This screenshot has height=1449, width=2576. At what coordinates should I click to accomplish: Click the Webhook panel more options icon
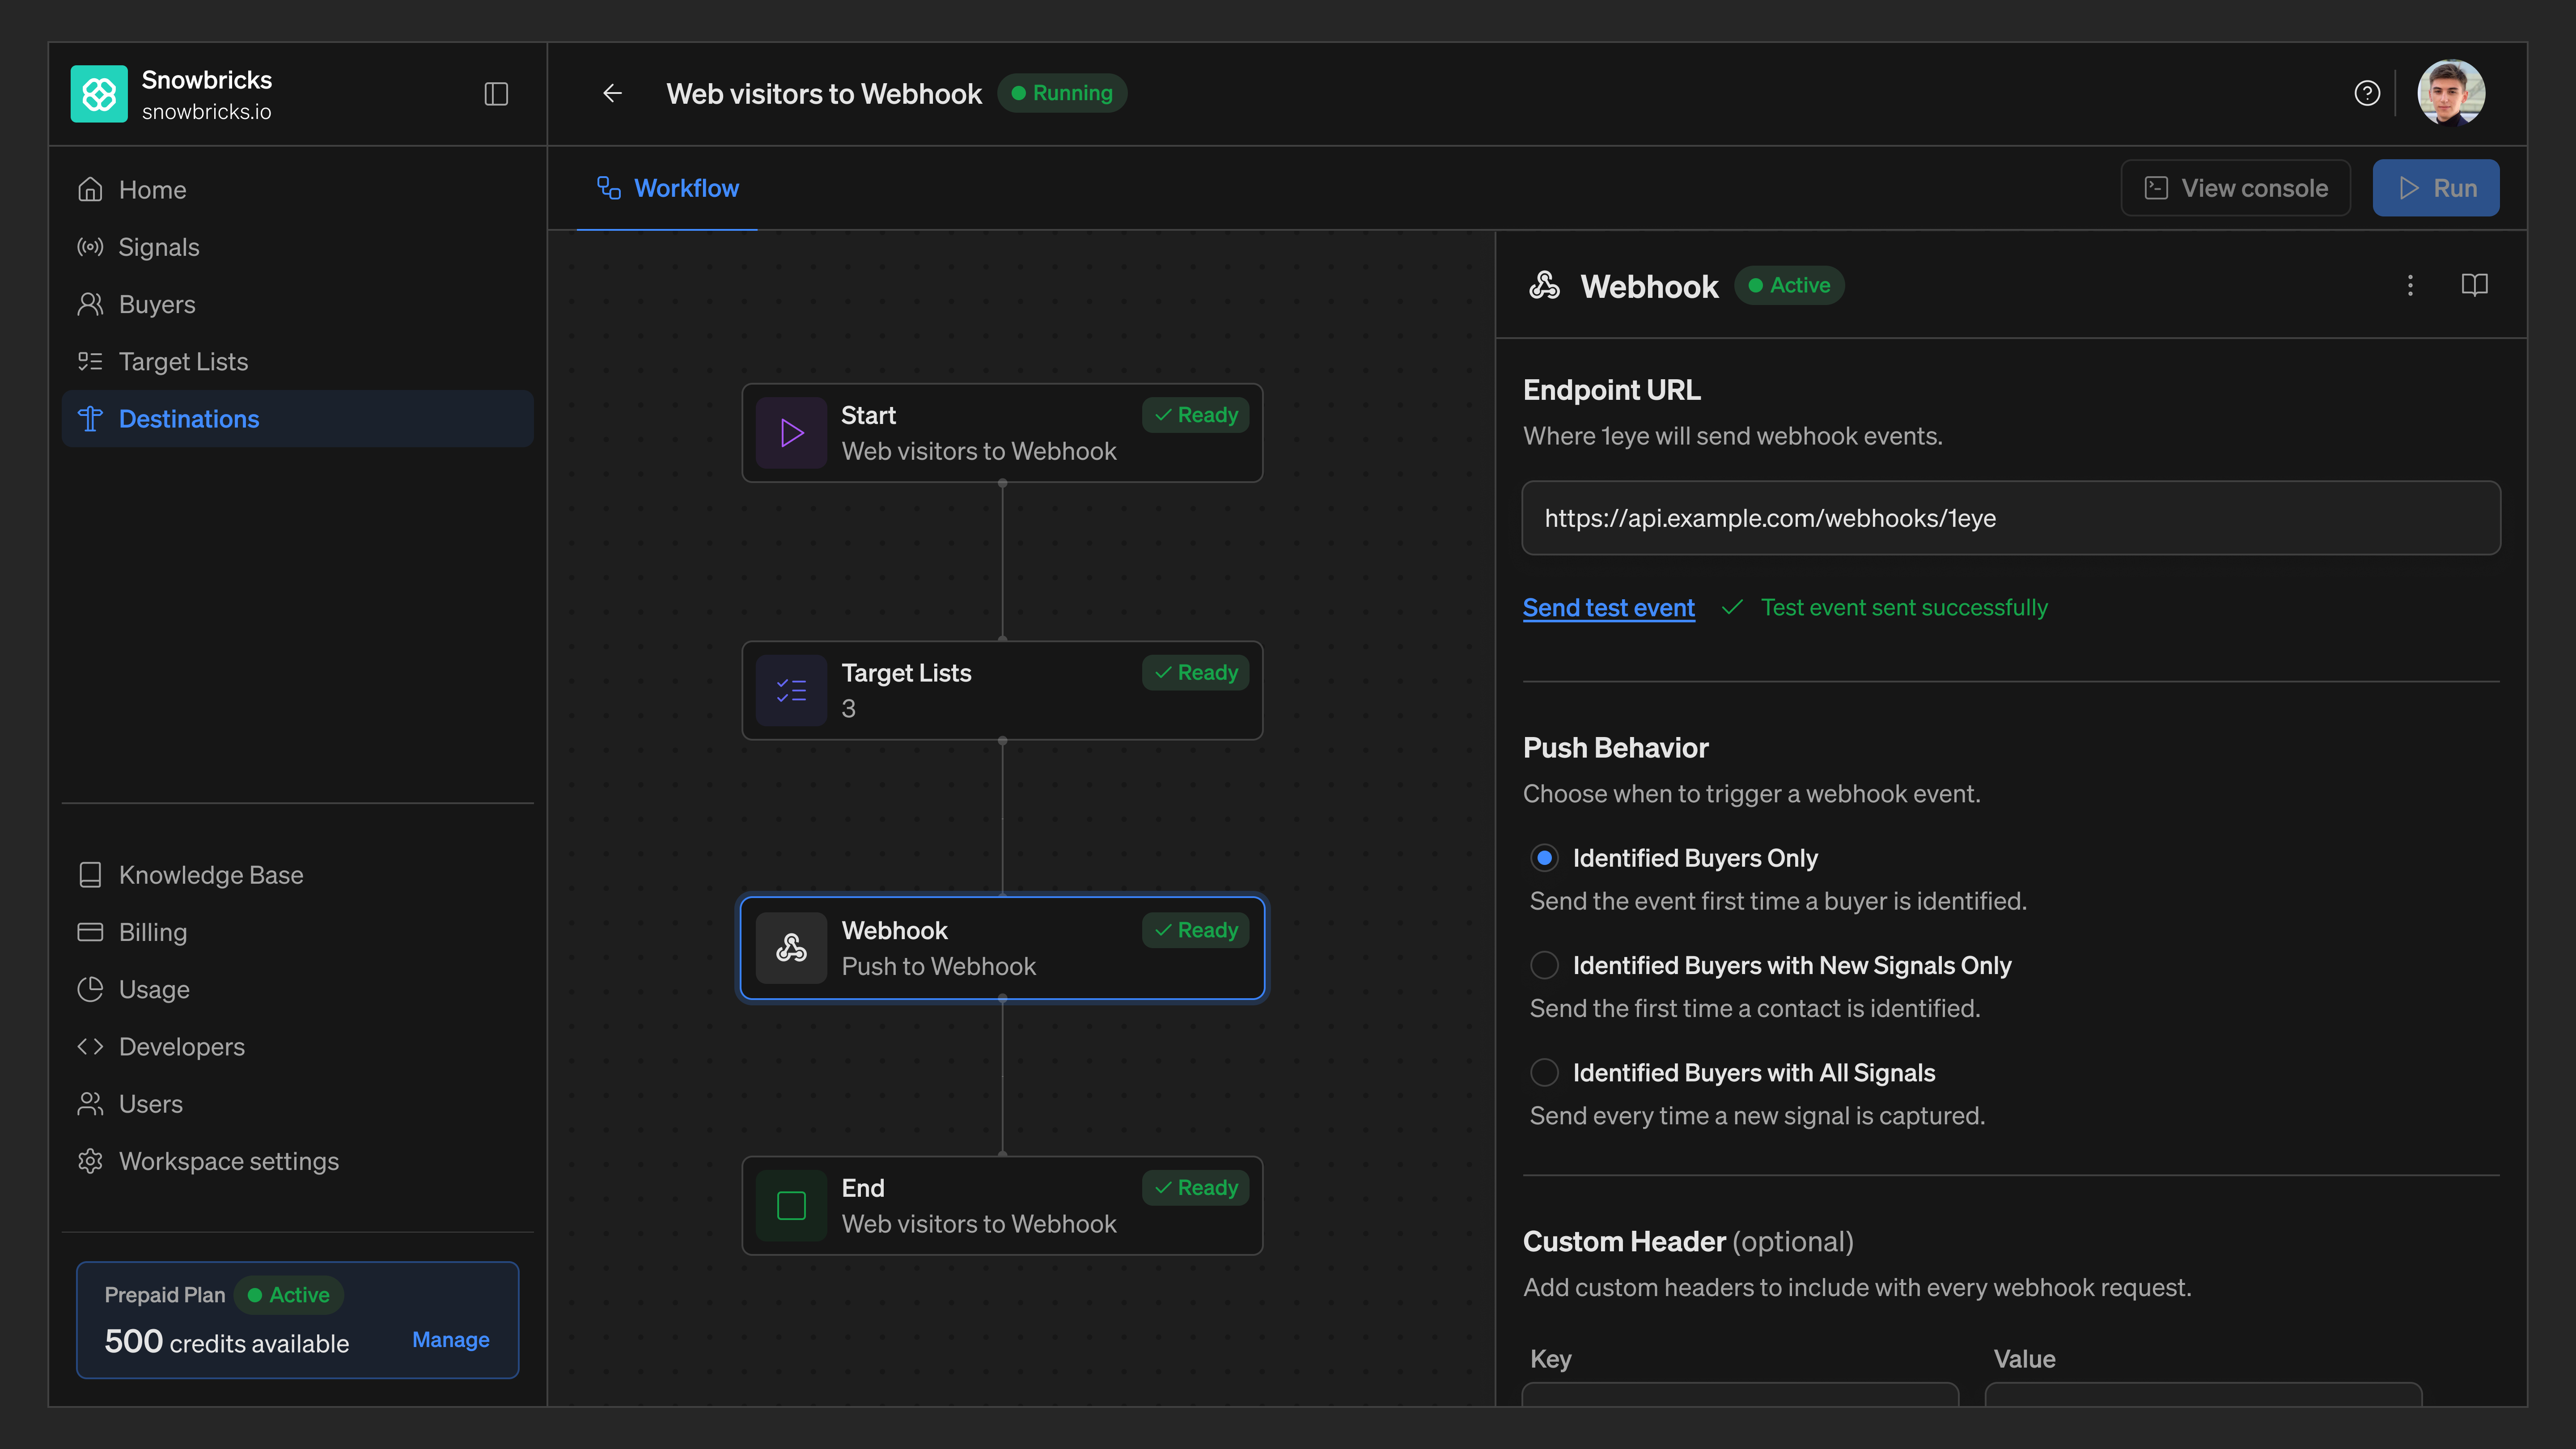coord(2410,286)
